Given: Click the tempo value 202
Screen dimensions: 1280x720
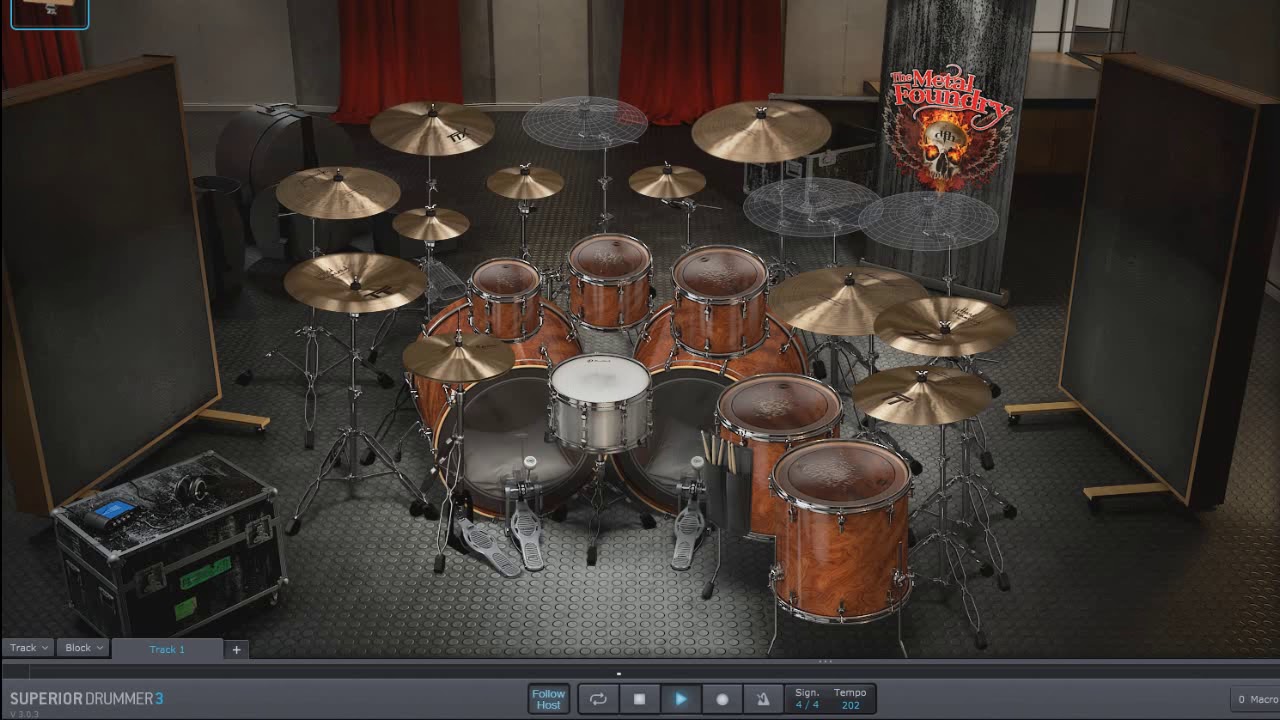Looking at the screenshot, I should coord(850,705).
